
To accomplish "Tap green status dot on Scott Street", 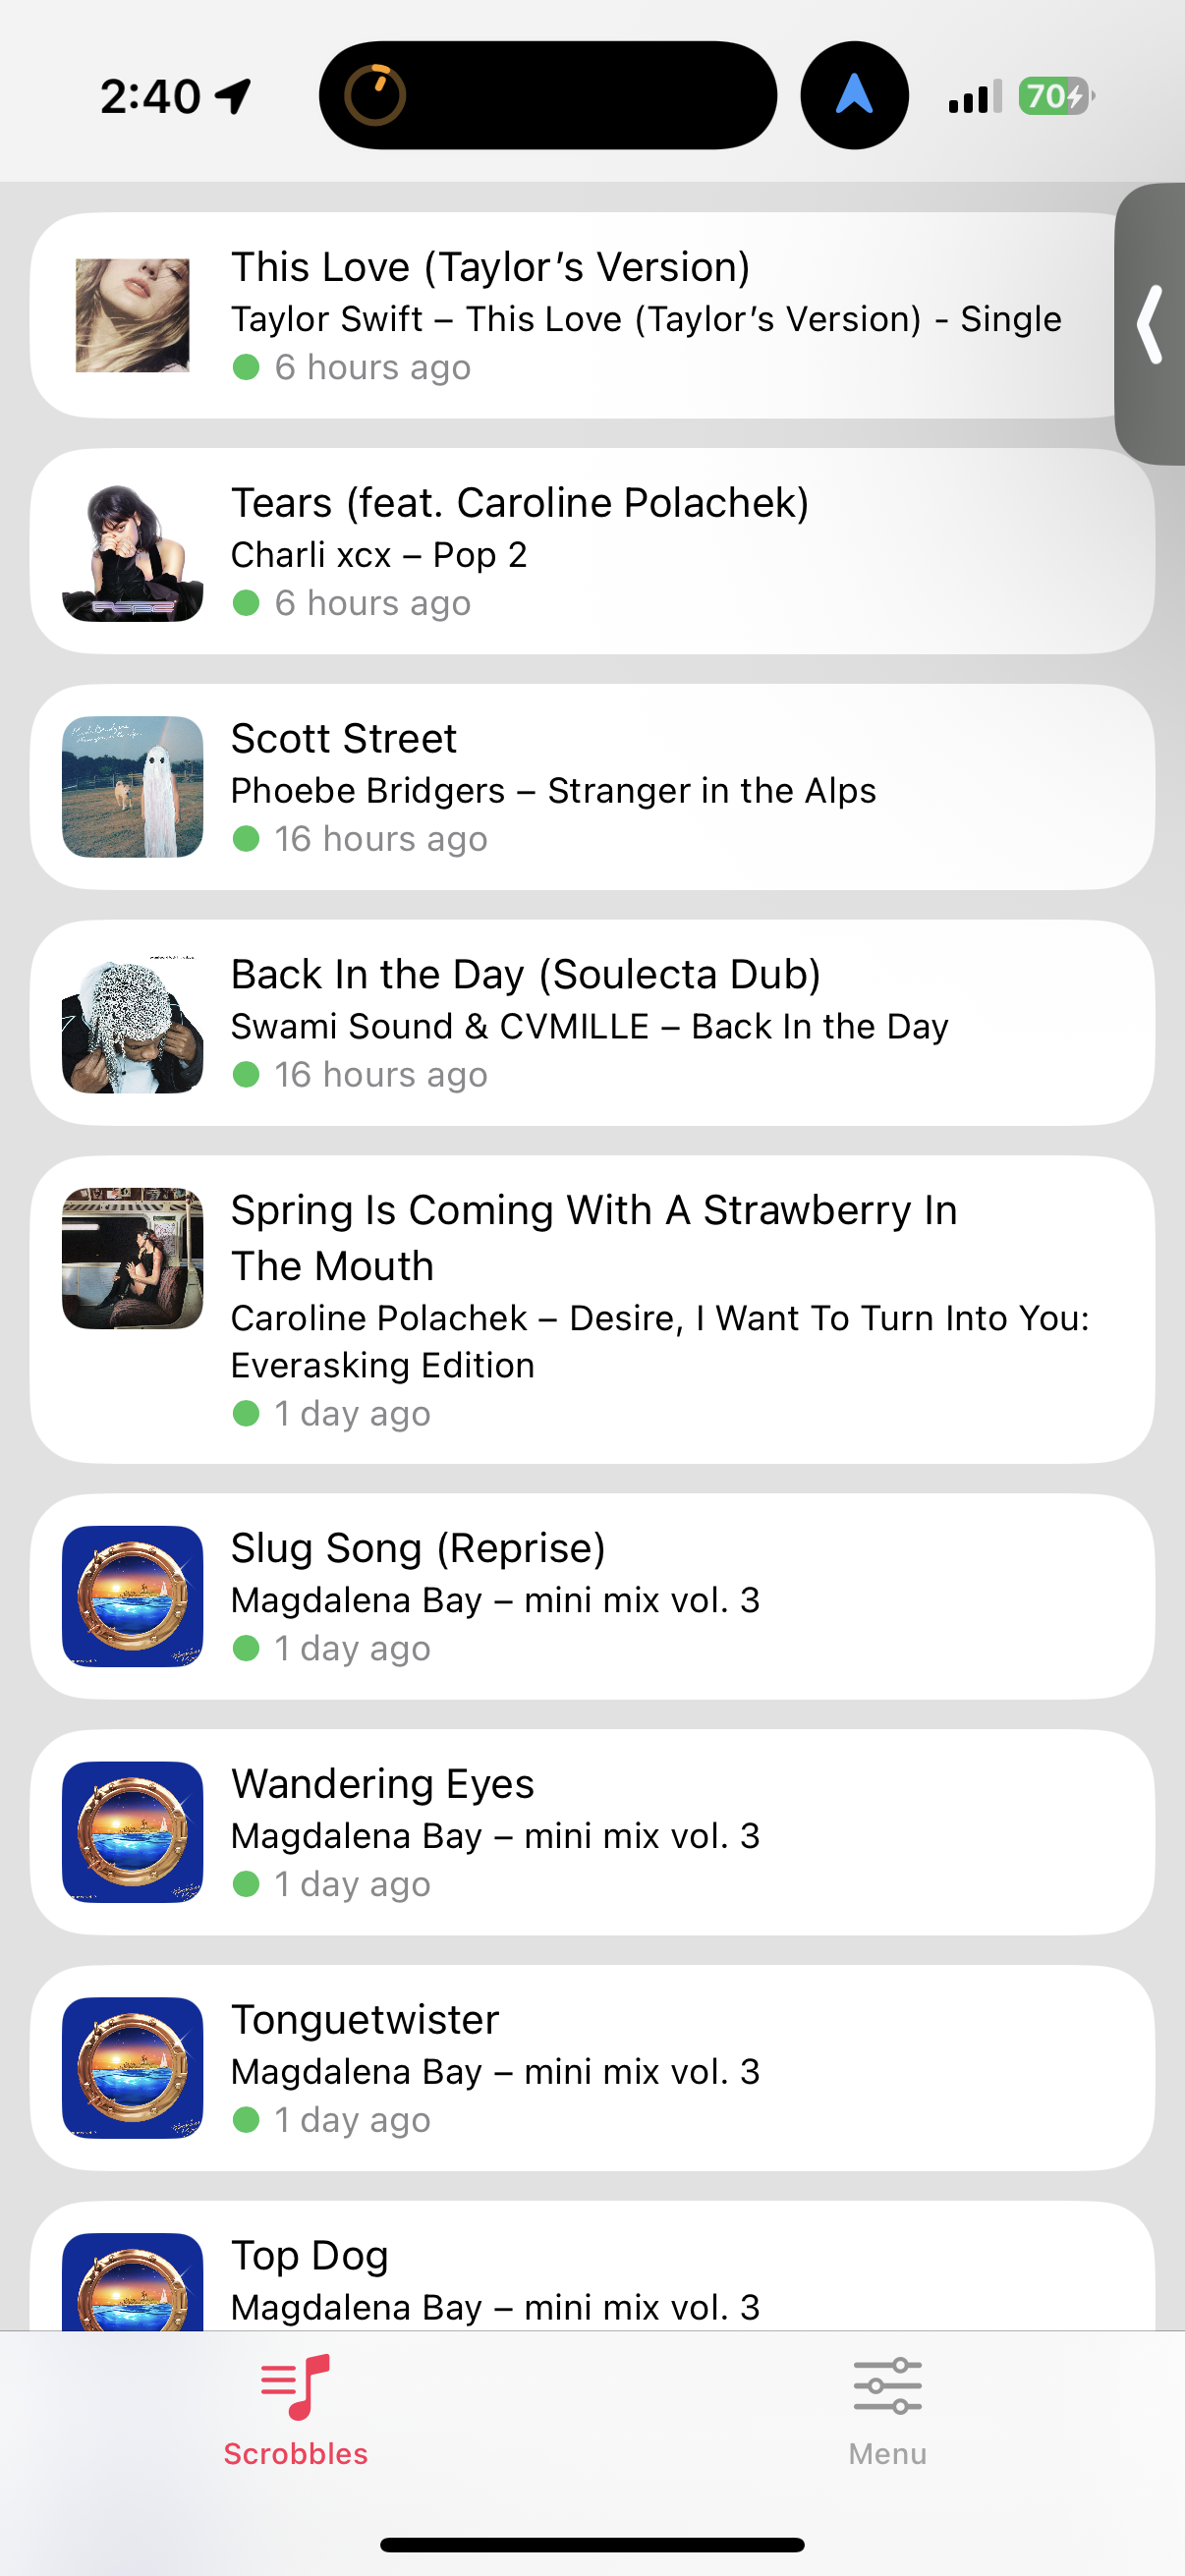I will tap(246, 839).
